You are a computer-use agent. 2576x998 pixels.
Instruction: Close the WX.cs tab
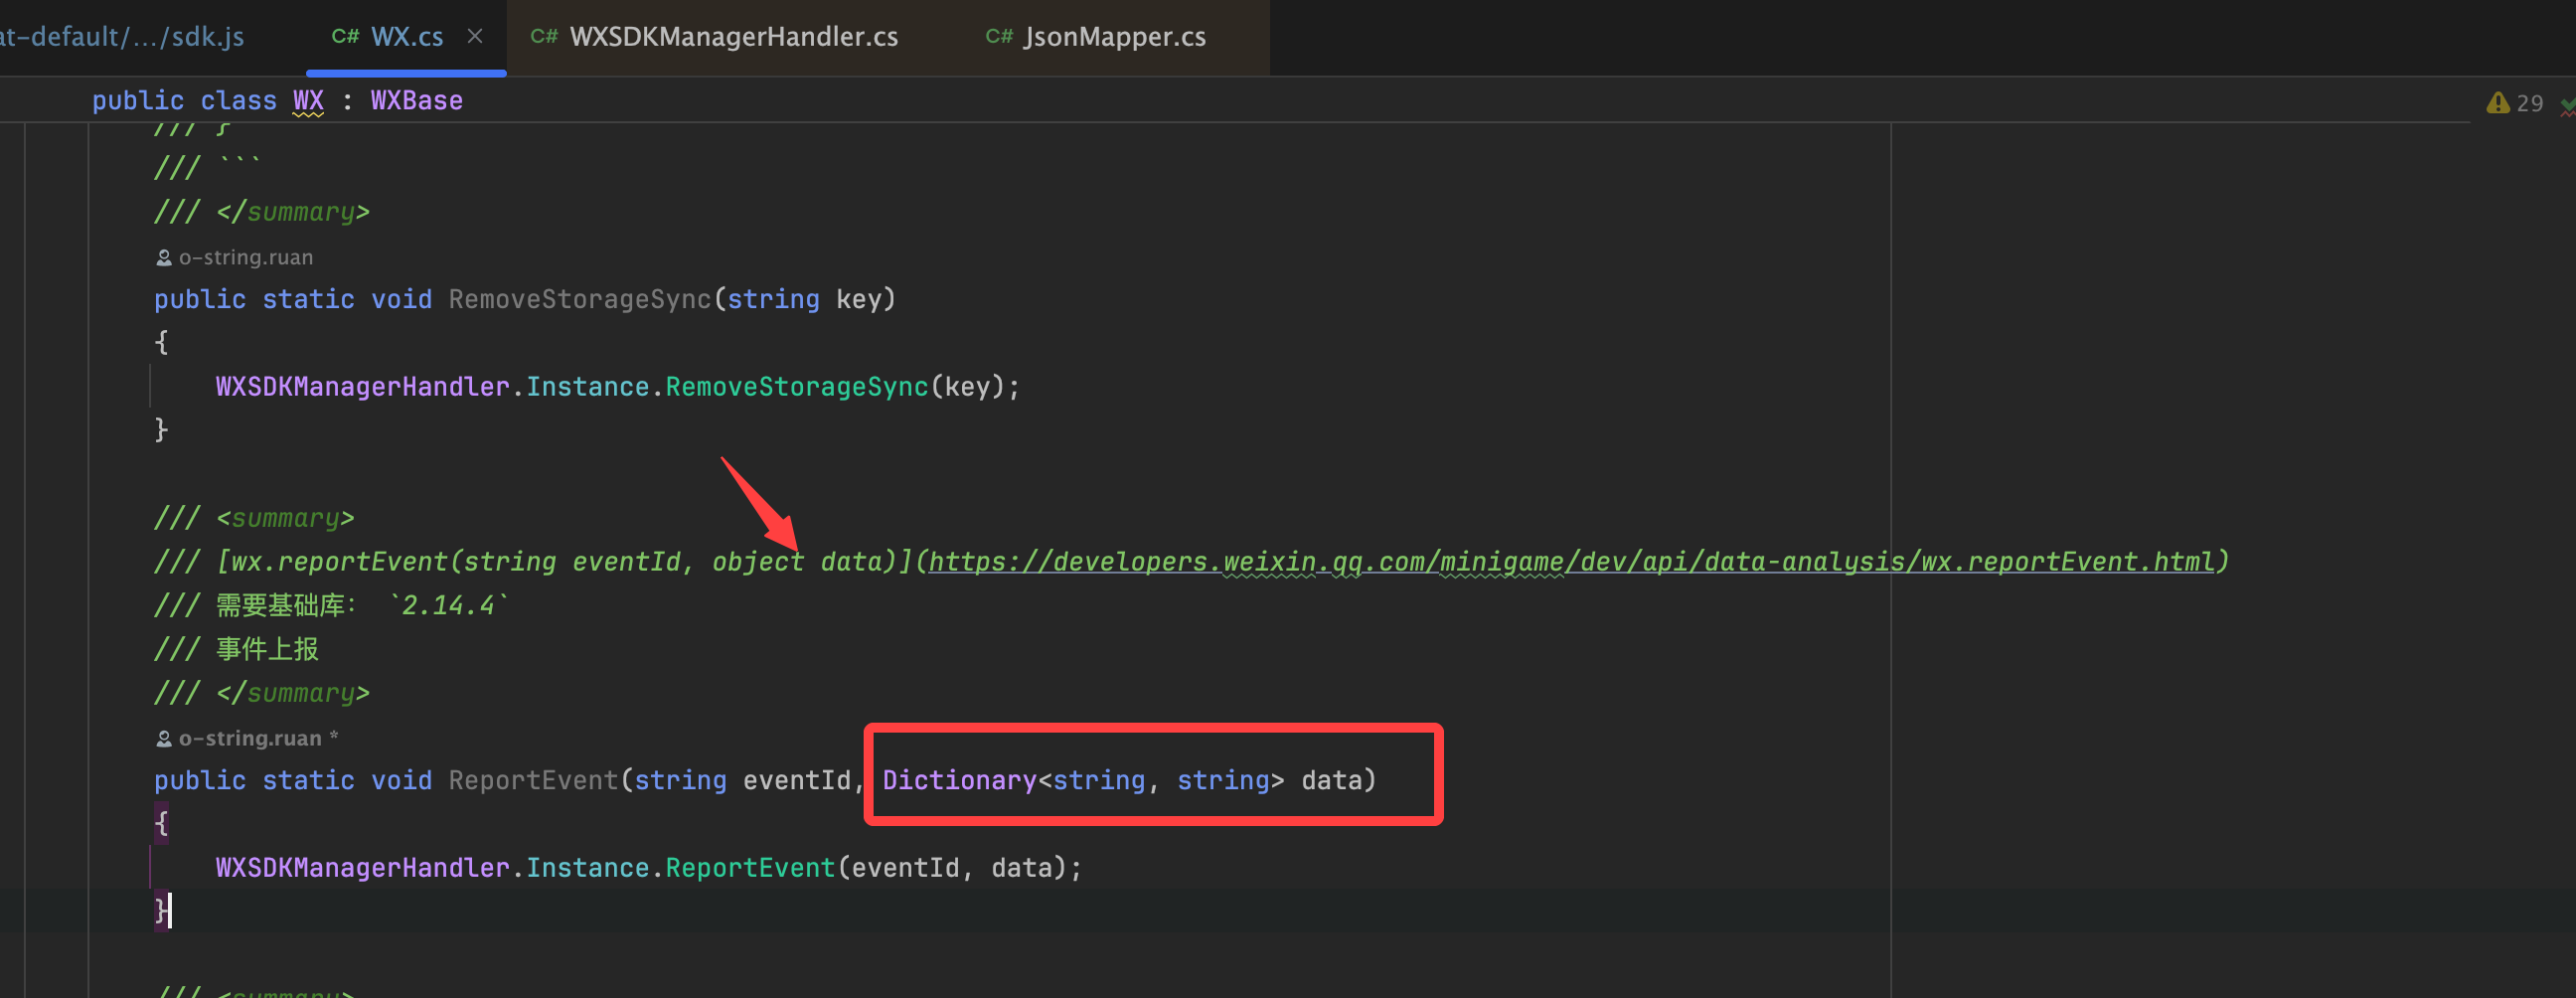(x=475, y=36)
